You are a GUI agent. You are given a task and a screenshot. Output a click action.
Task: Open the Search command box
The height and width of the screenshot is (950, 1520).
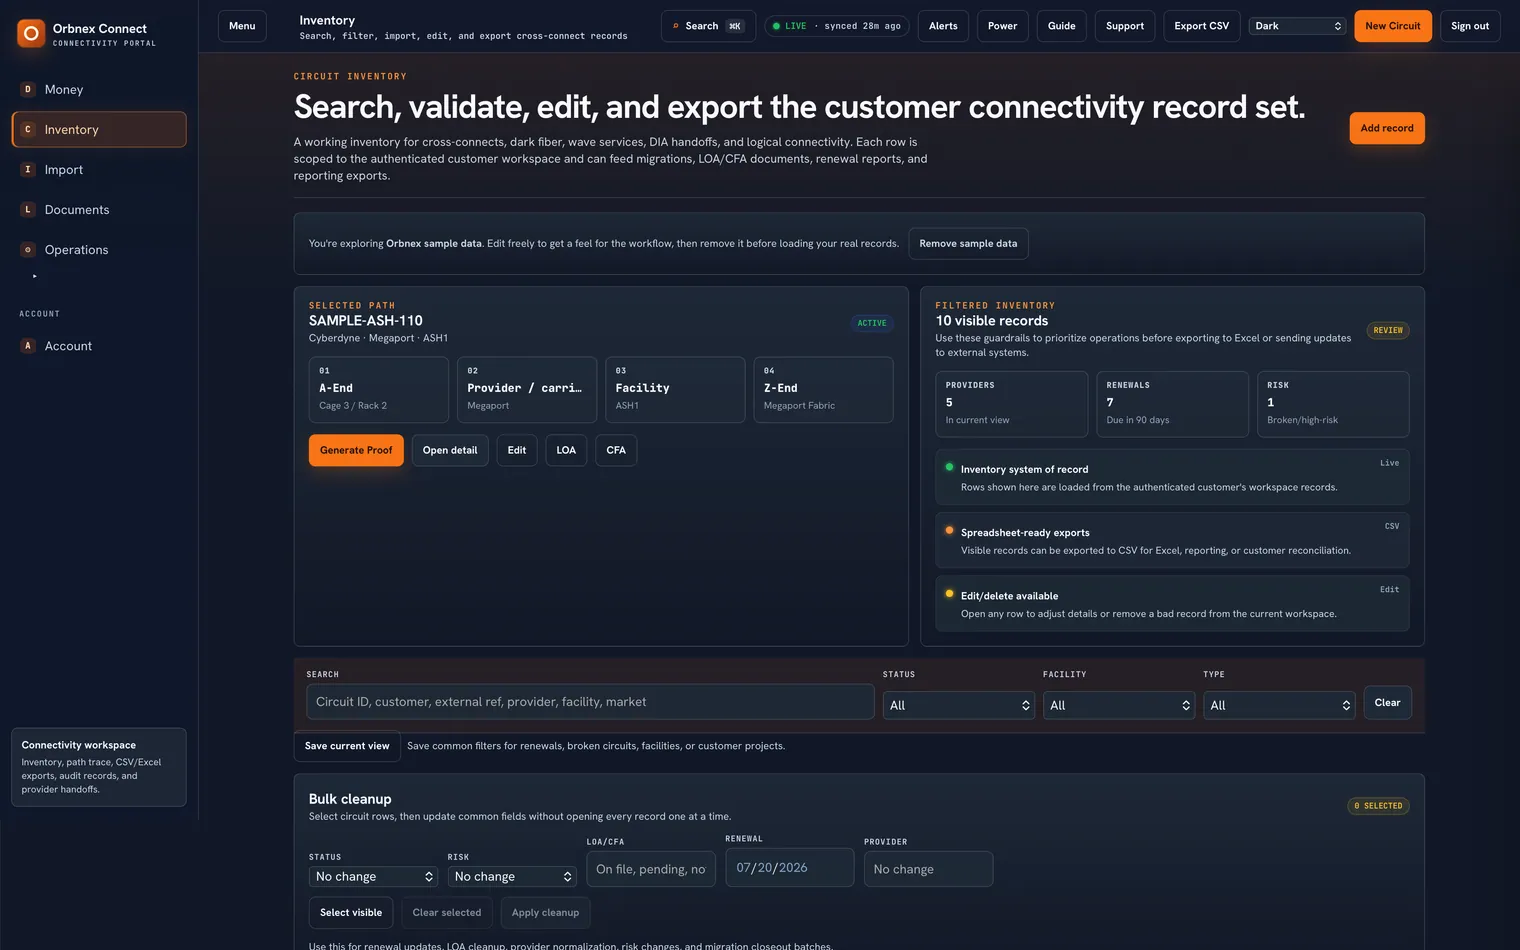tap(708, 26)
